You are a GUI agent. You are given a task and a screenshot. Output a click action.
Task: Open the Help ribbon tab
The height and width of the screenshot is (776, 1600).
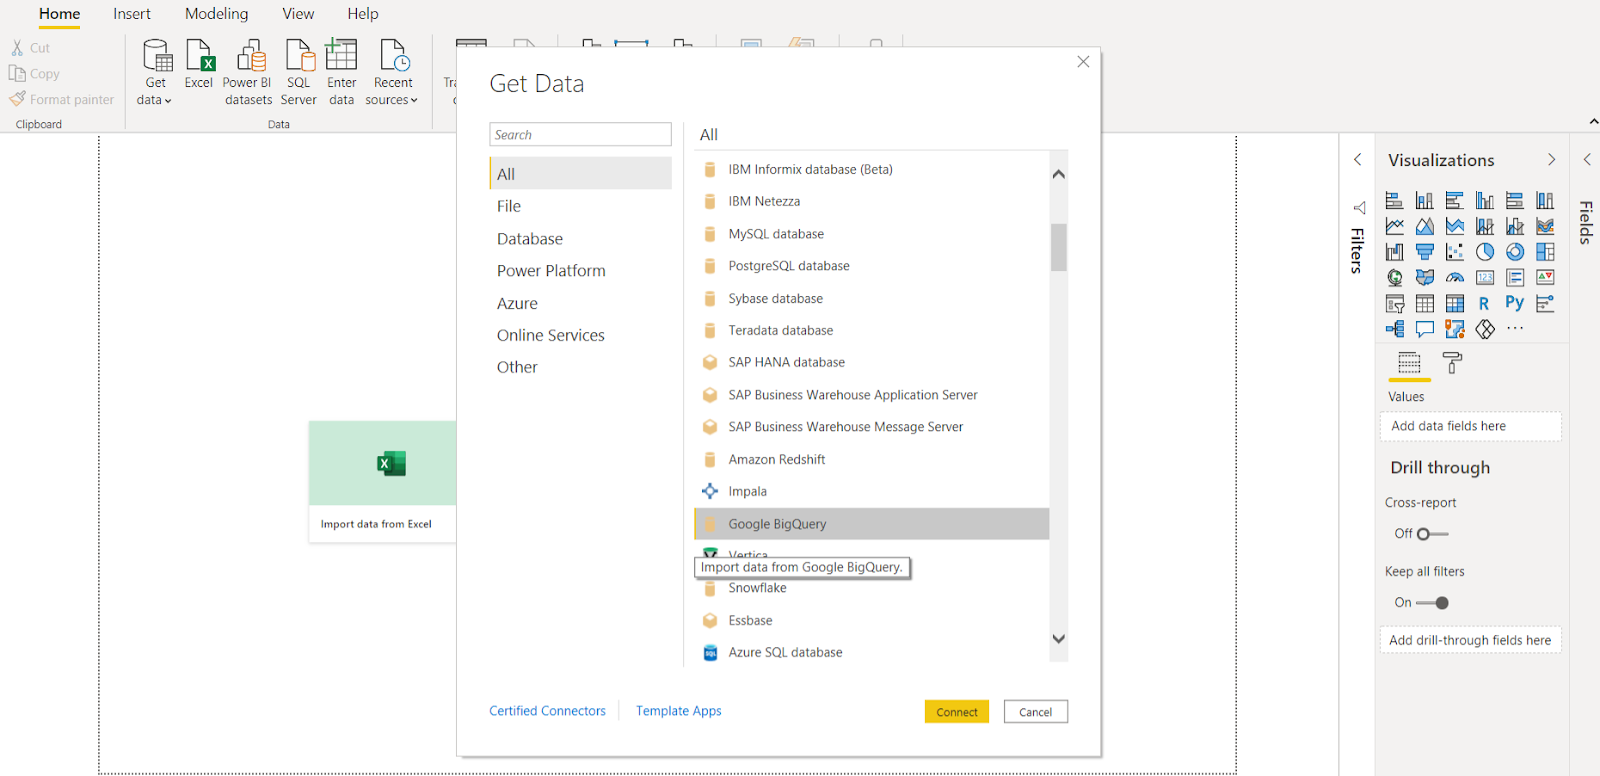[363, 14]
